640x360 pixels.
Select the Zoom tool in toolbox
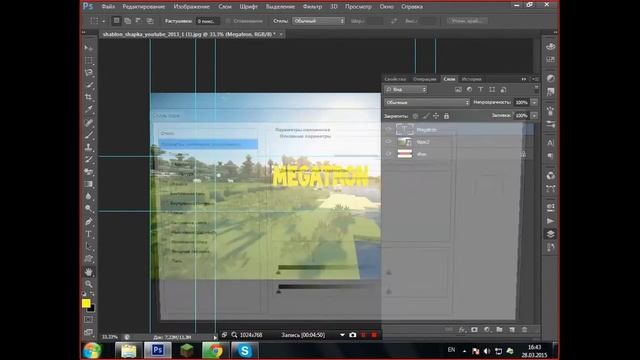pos(89,284)
